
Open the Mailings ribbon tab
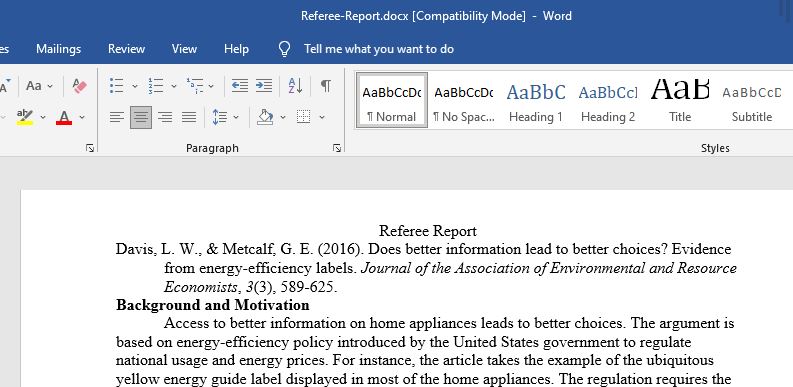tap(59, 49)
